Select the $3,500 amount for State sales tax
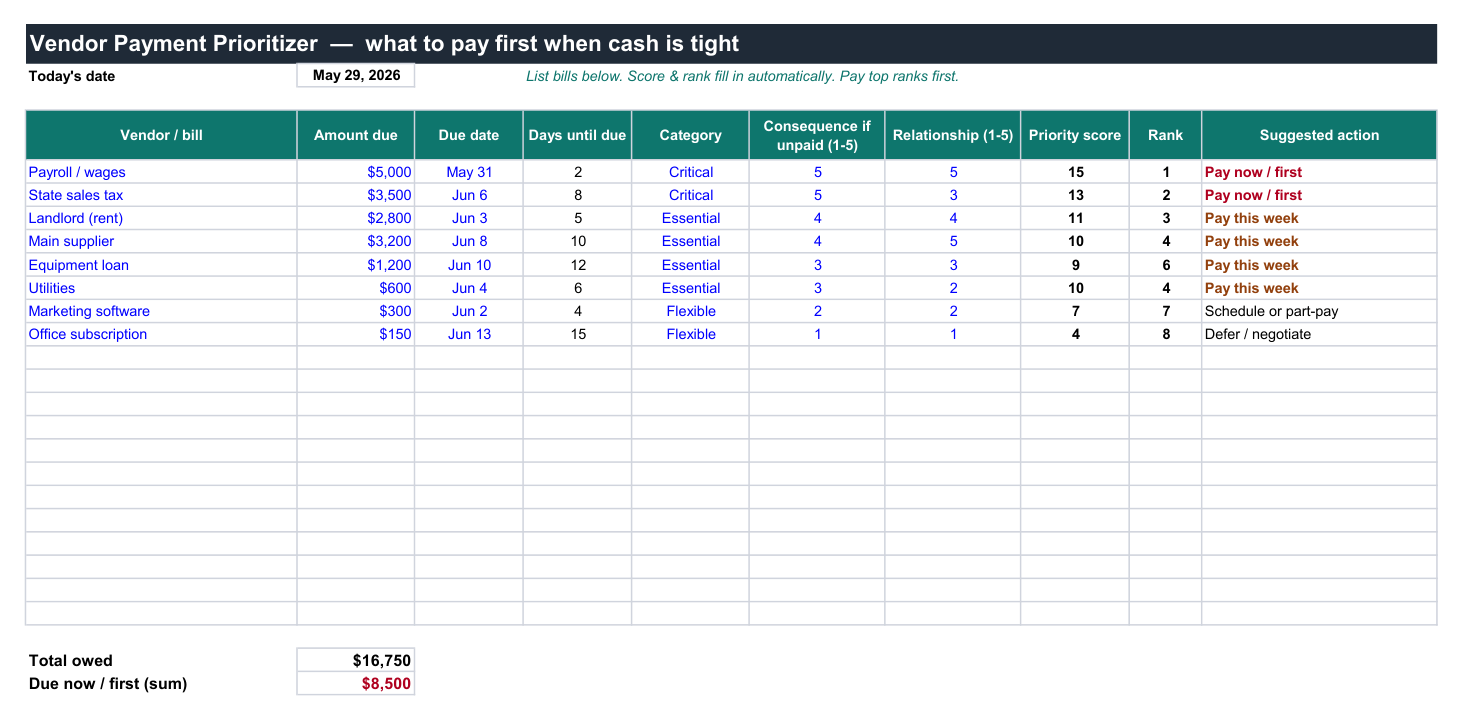This screenshot has height=720, width=1462. (x=356, y=195)
